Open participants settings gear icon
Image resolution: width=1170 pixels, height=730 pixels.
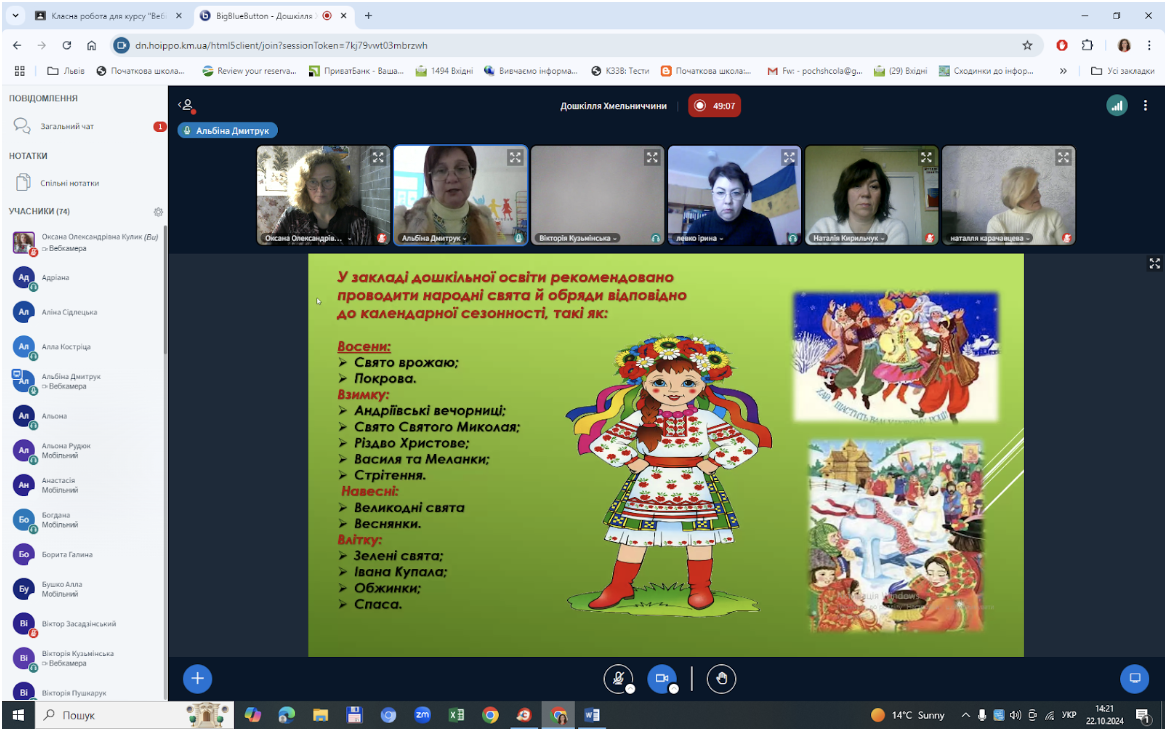coord(157,212)
